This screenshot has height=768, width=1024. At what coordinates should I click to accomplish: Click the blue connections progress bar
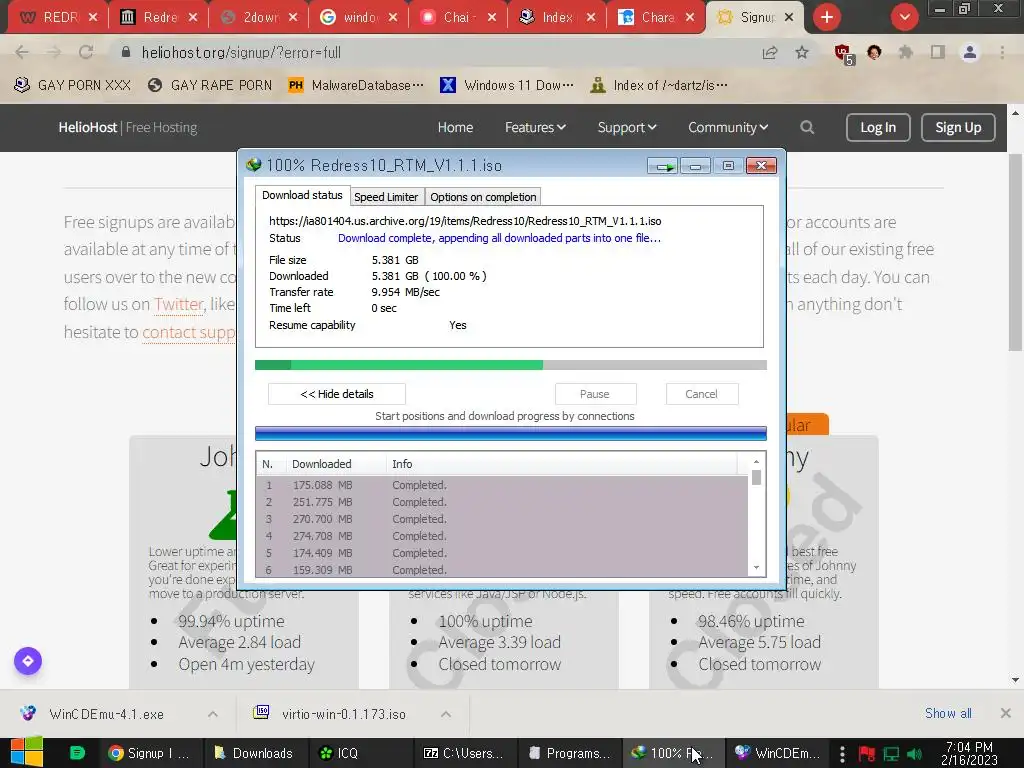pyautogui.click(x=511, y=433)
